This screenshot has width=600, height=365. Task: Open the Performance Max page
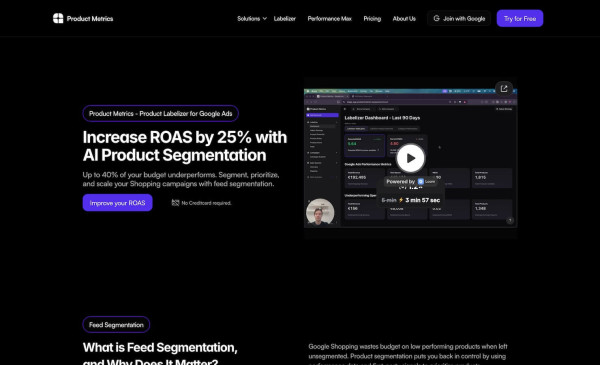[x=329, y=18]
